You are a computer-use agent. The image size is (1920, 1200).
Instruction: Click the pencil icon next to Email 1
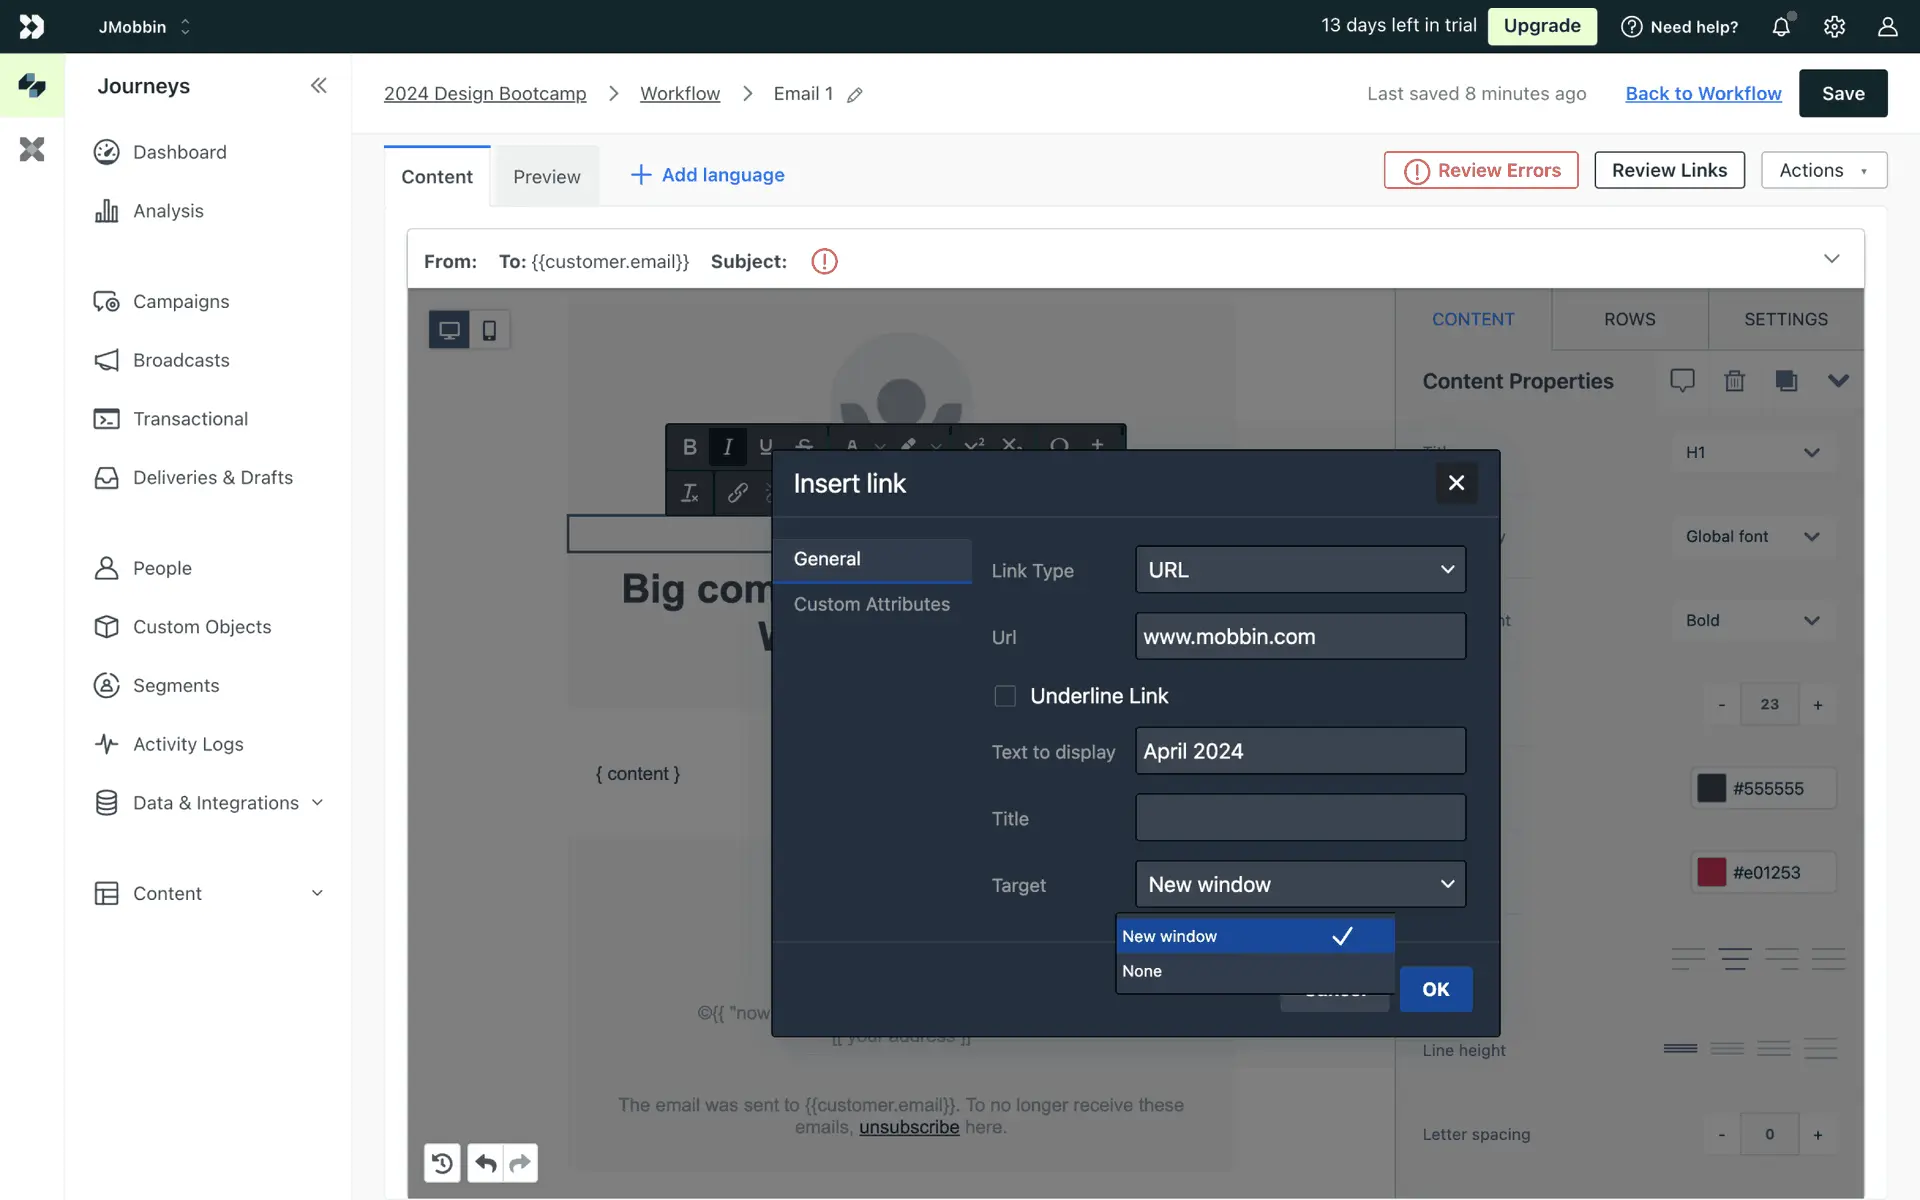coord(855,95)
